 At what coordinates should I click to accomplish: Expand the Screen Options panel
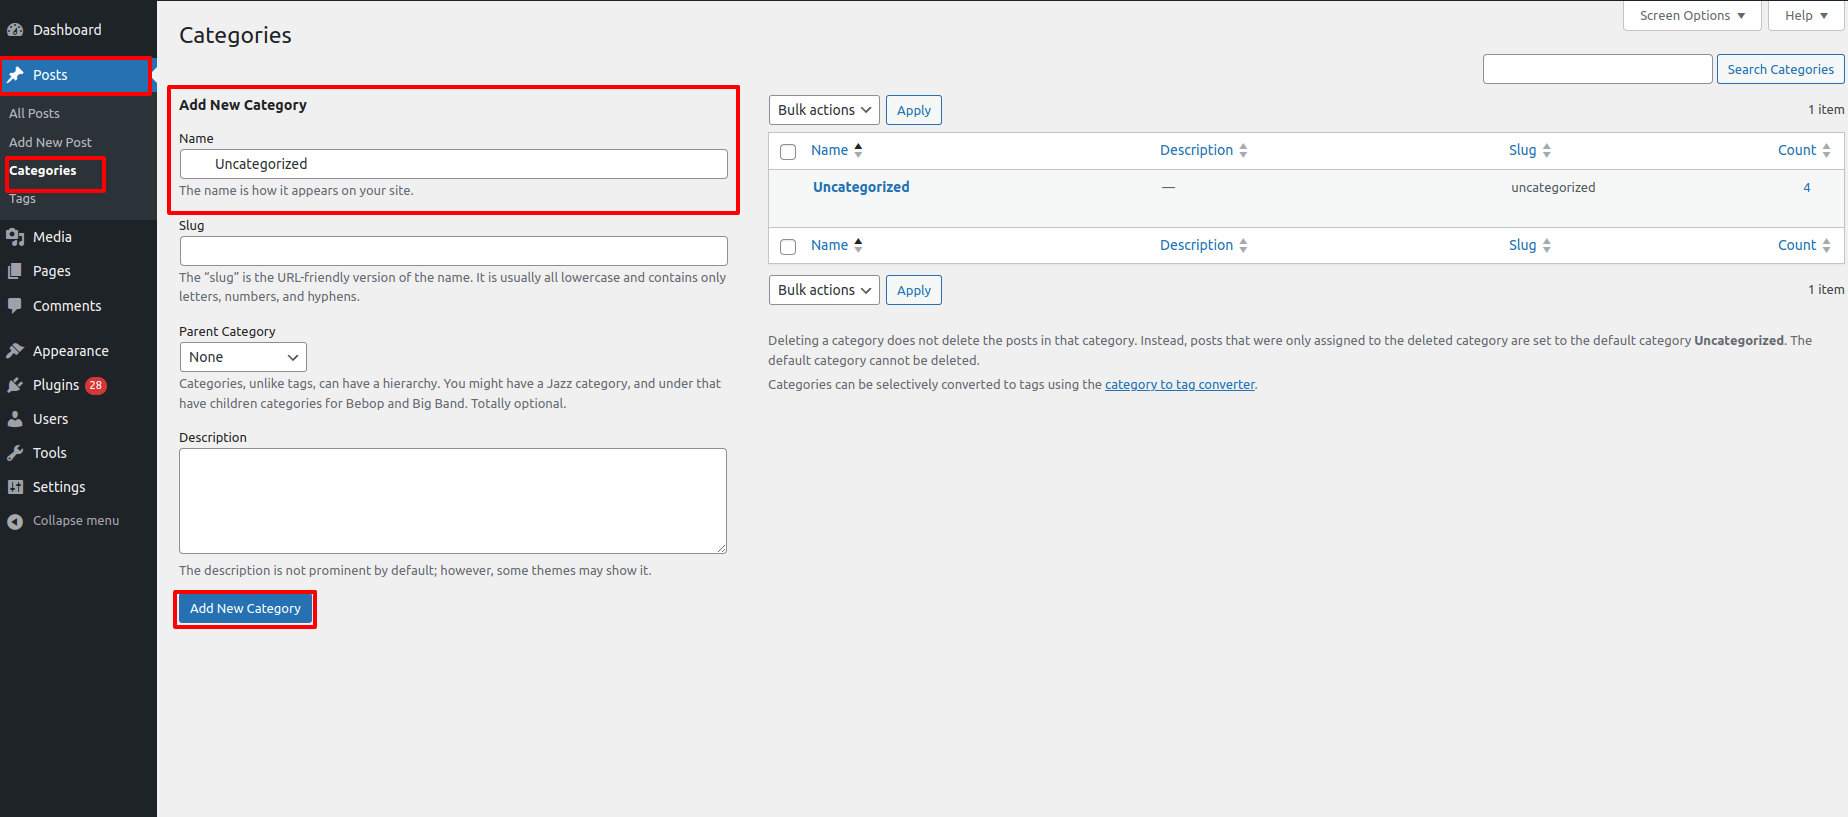coord(1691,16)
